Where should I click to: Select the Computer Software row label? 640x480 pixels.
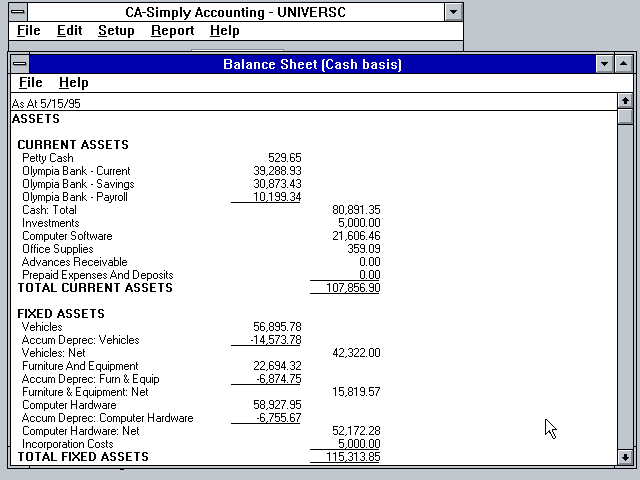(67, 236)
